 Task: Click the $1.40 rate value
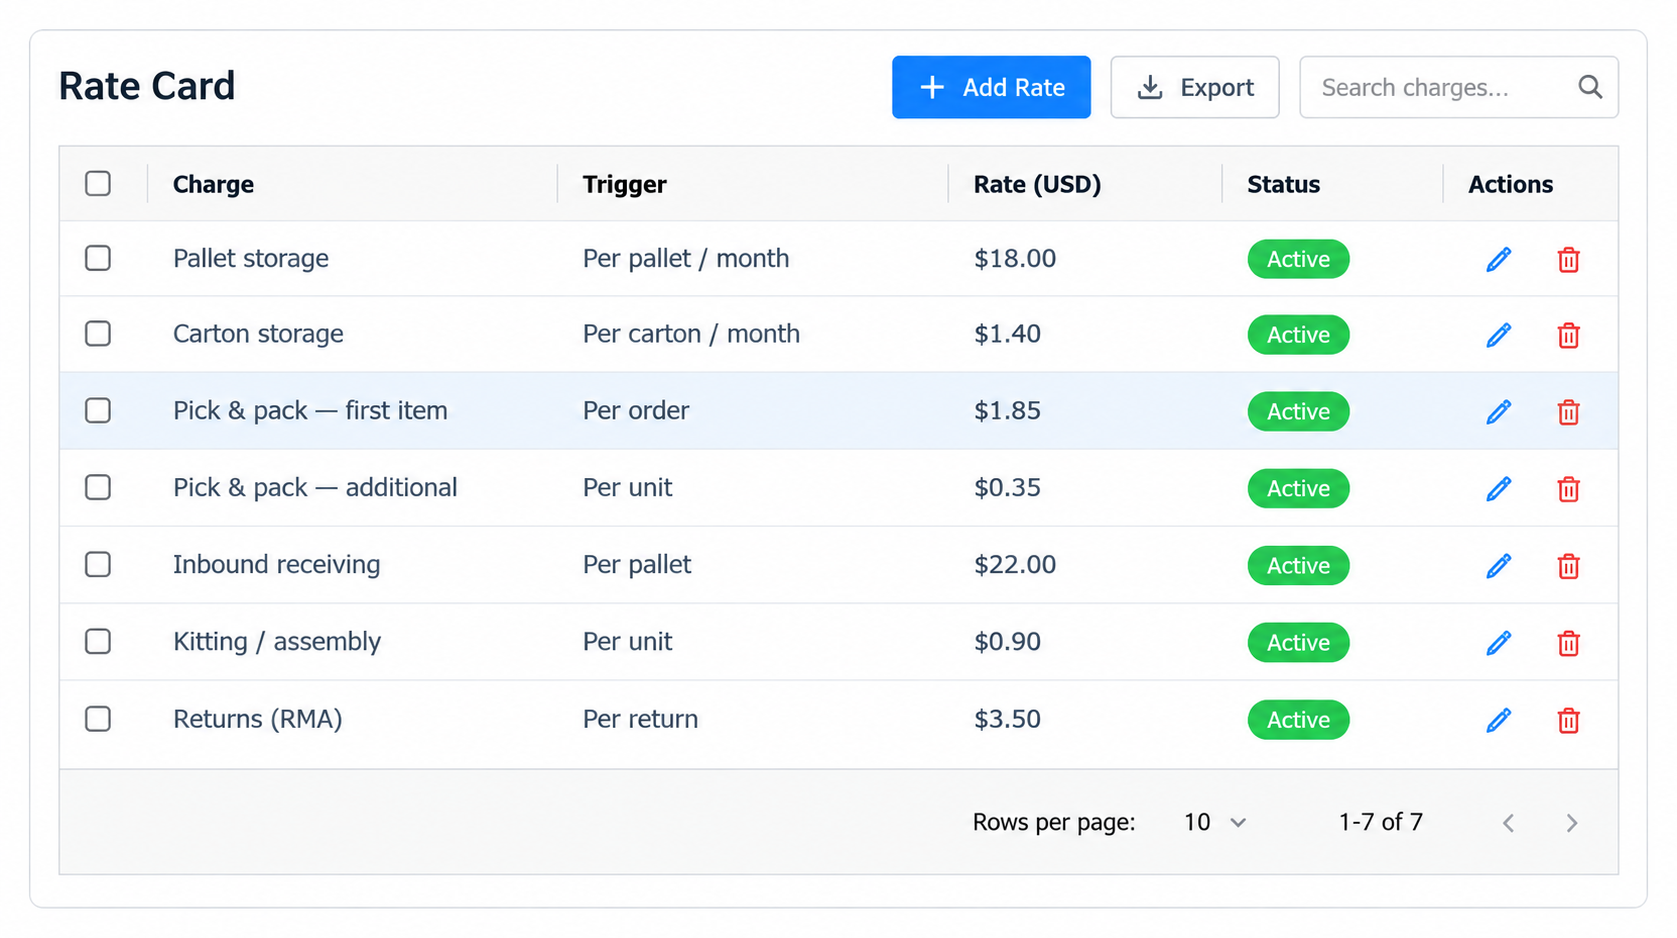point(1007,334)
